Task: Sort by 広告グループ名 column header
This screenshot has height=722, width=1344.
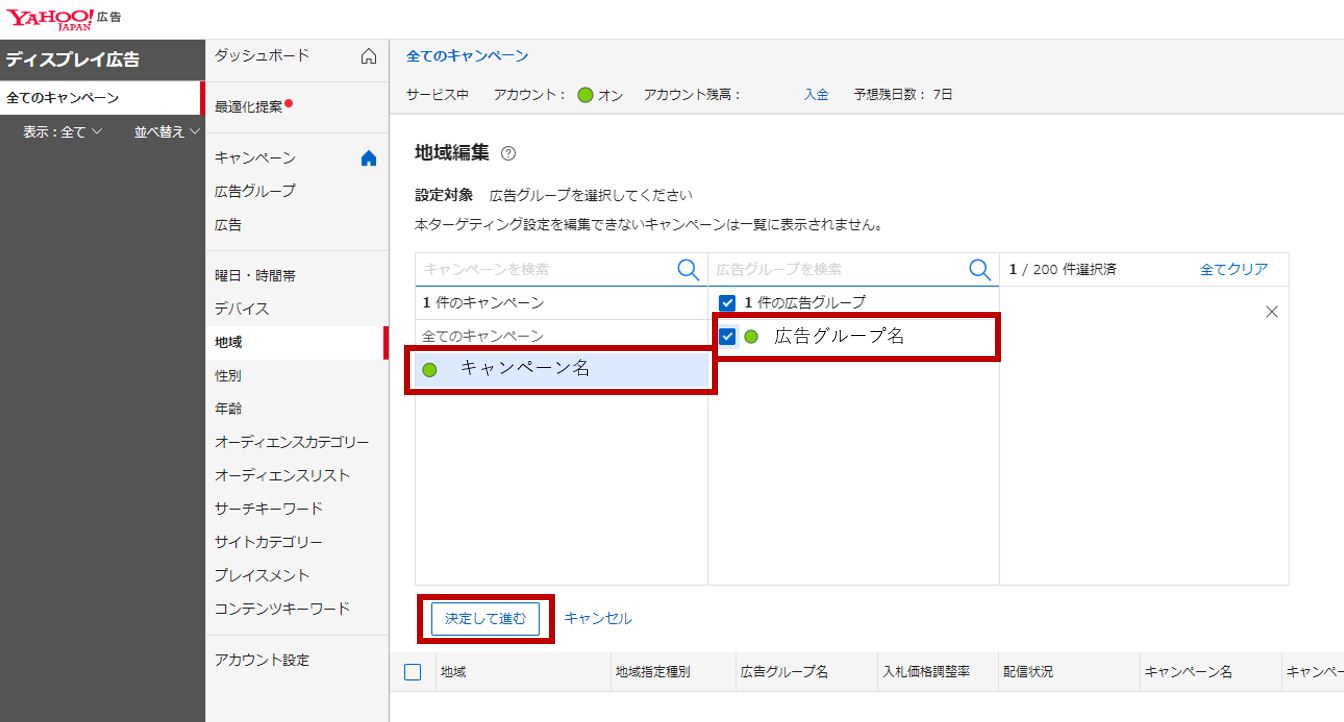Action: coord(784,672)
